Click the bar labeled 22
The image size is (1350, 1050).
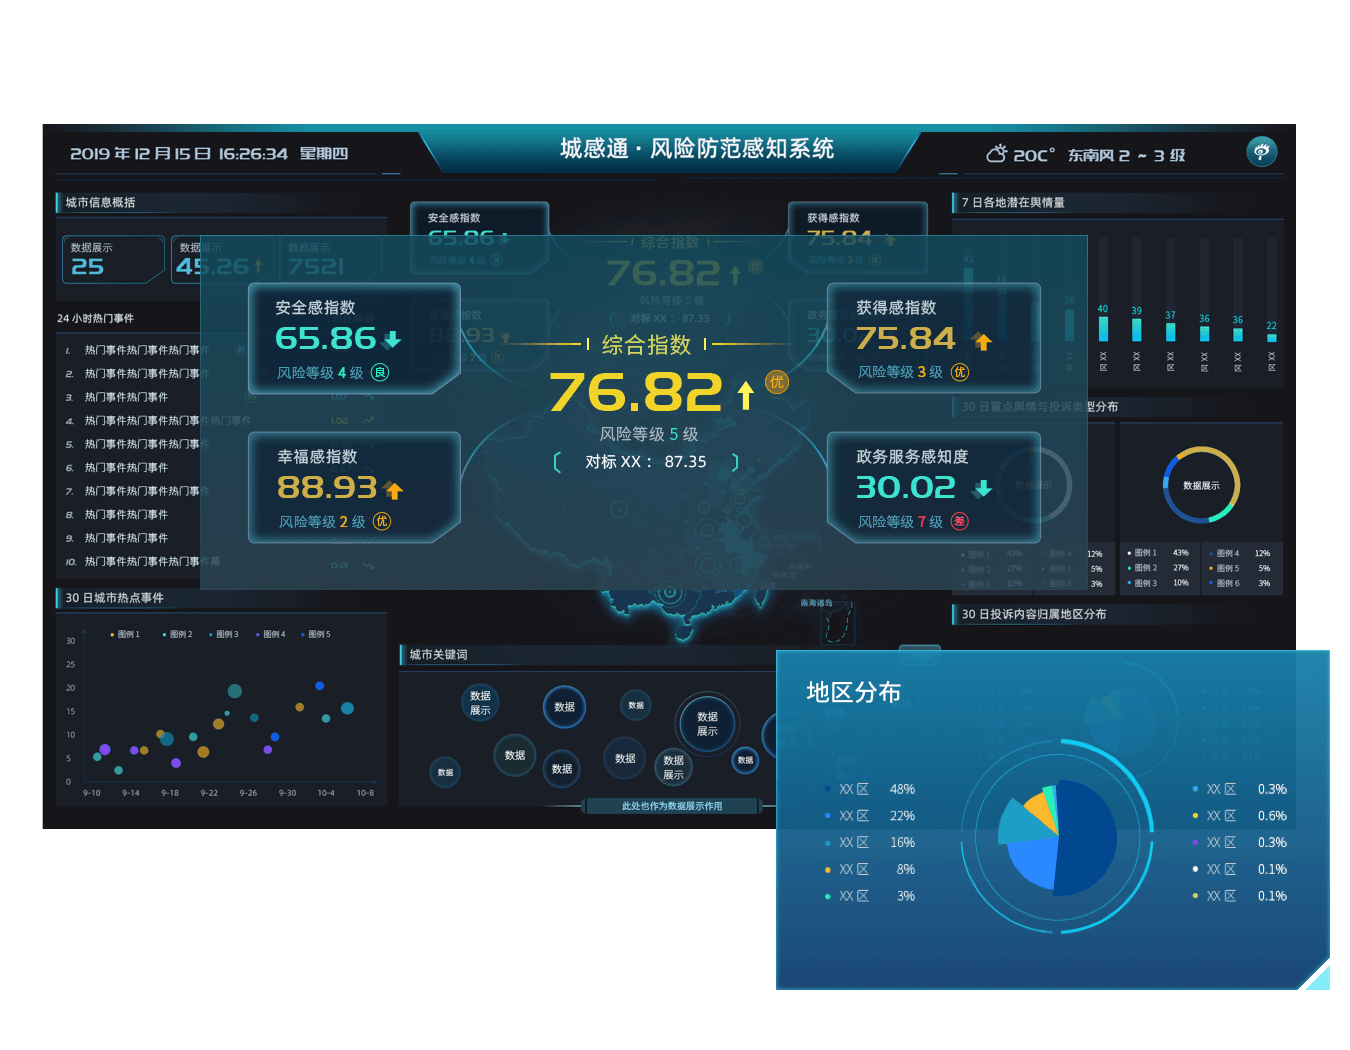click(1272, 337)
